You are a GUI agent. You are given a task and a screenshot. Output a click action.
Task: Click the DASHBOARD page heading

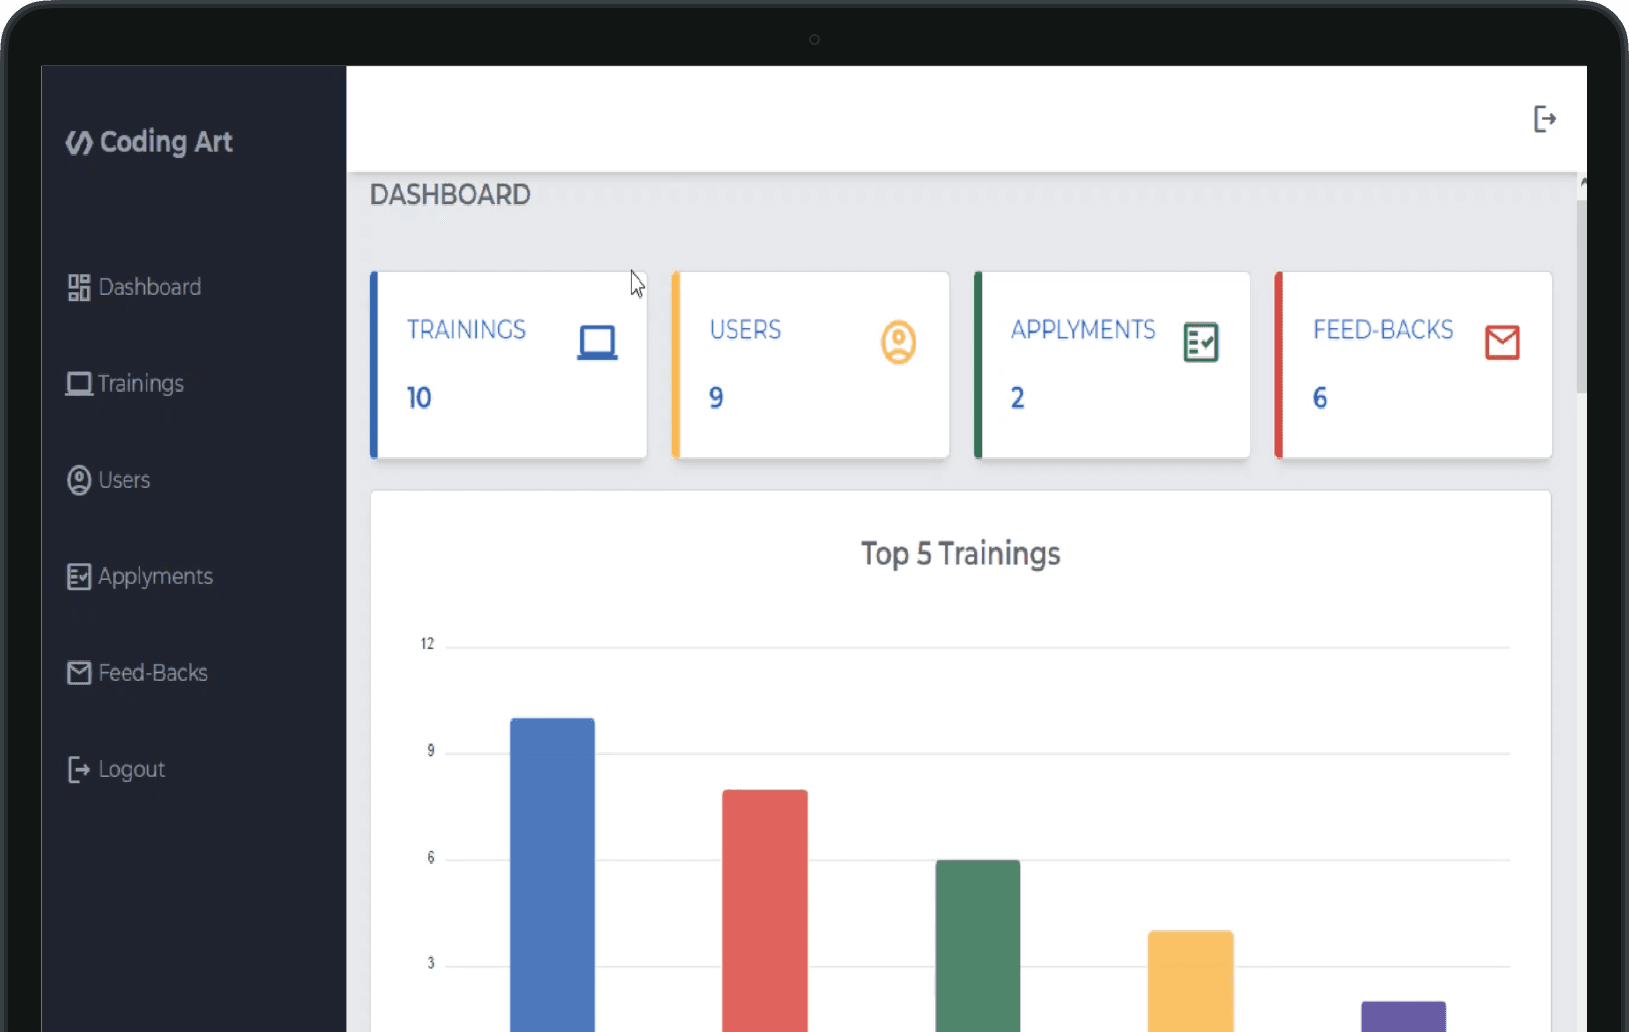click(450, 194)
